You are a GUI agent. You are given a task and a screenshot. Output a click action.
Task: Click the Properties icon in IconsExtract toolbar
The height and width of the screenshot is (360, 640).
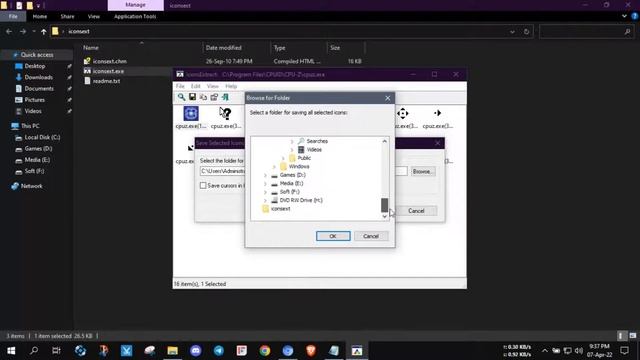pyautogui.click(x=214, y=97)
